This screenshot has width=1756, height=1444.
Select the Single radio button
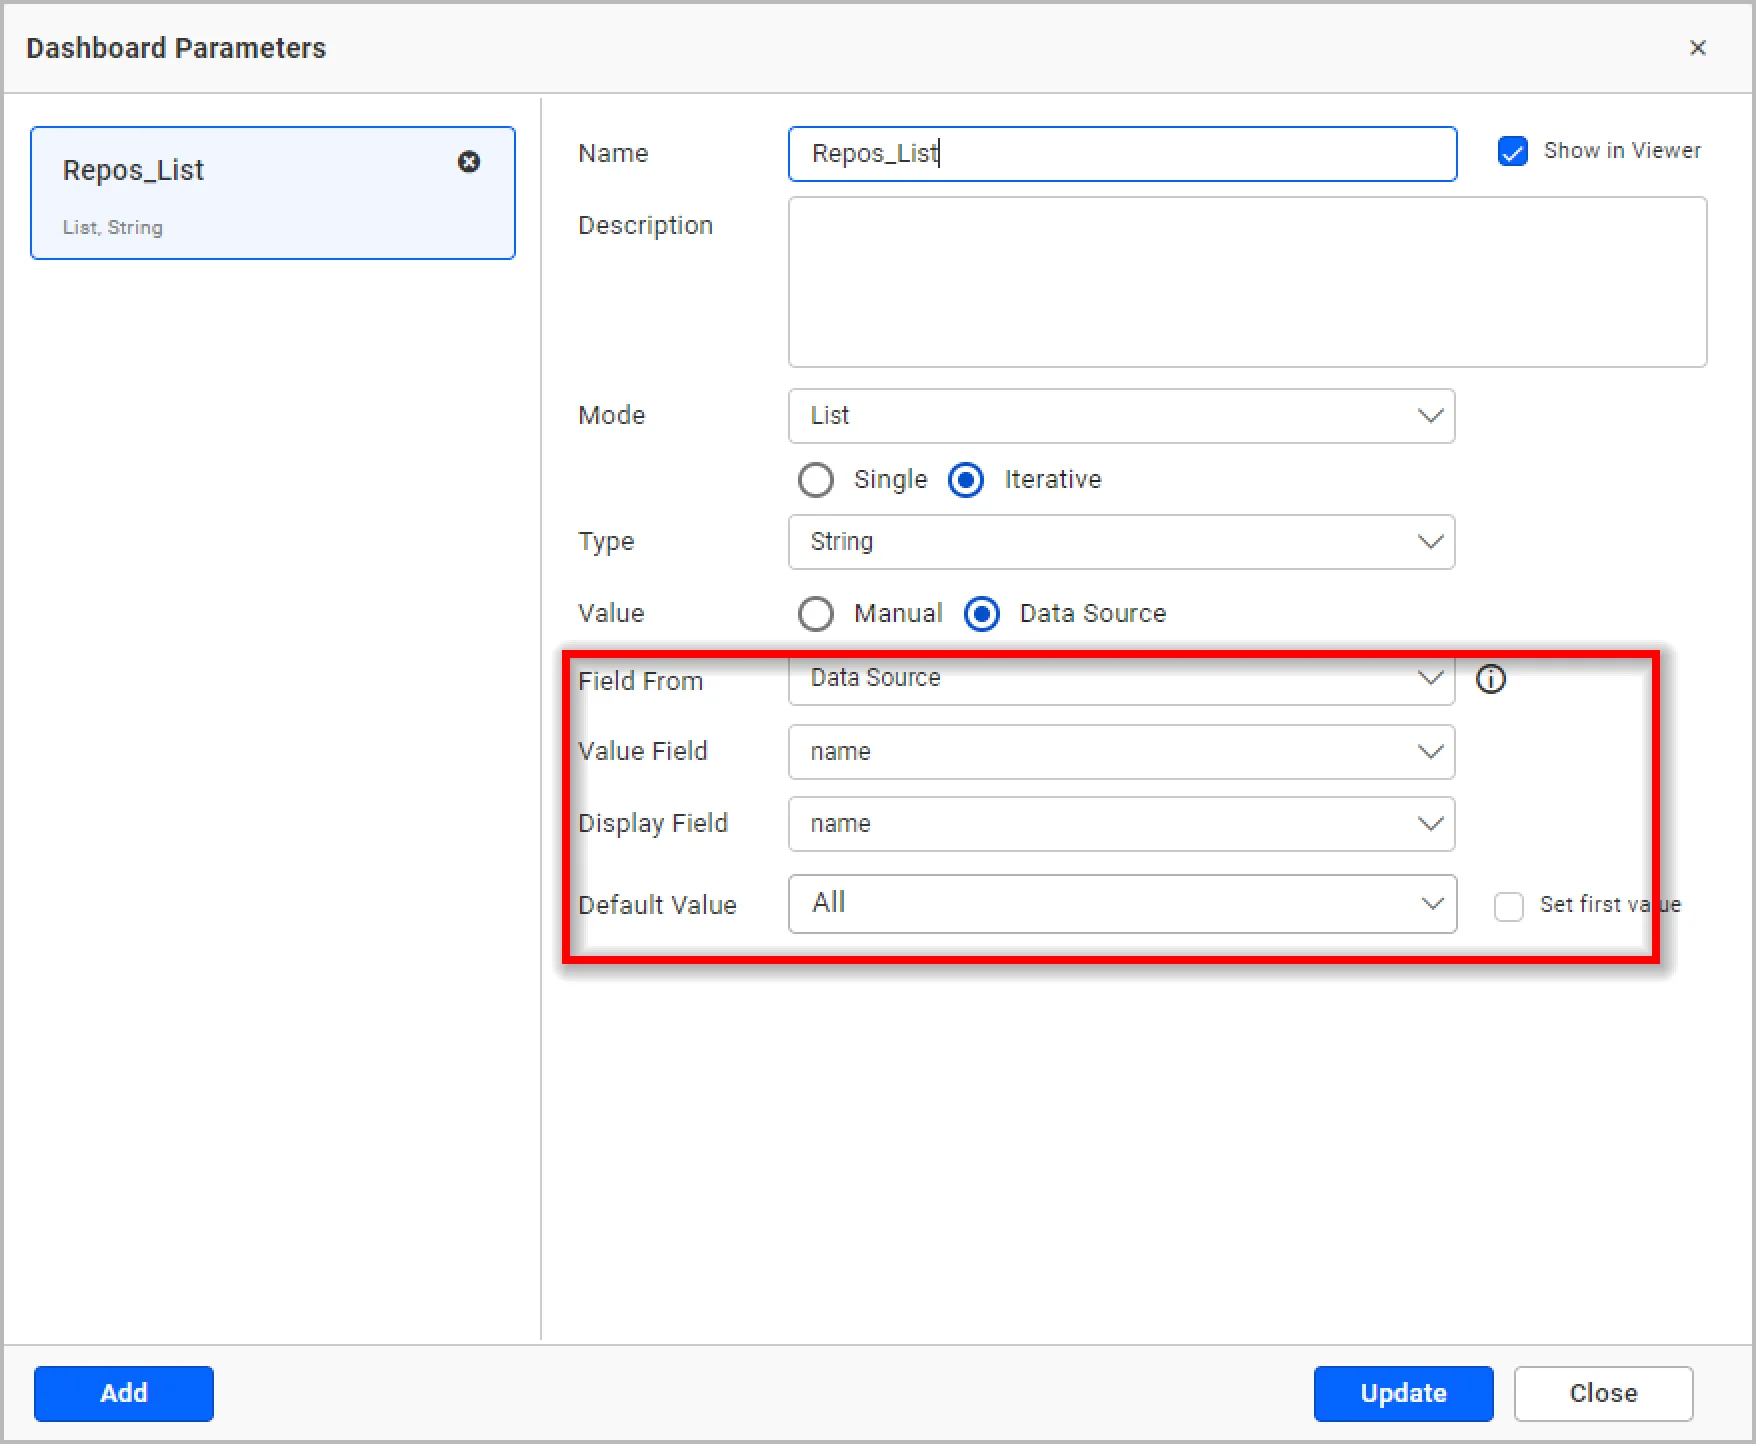tap(816, 480)
